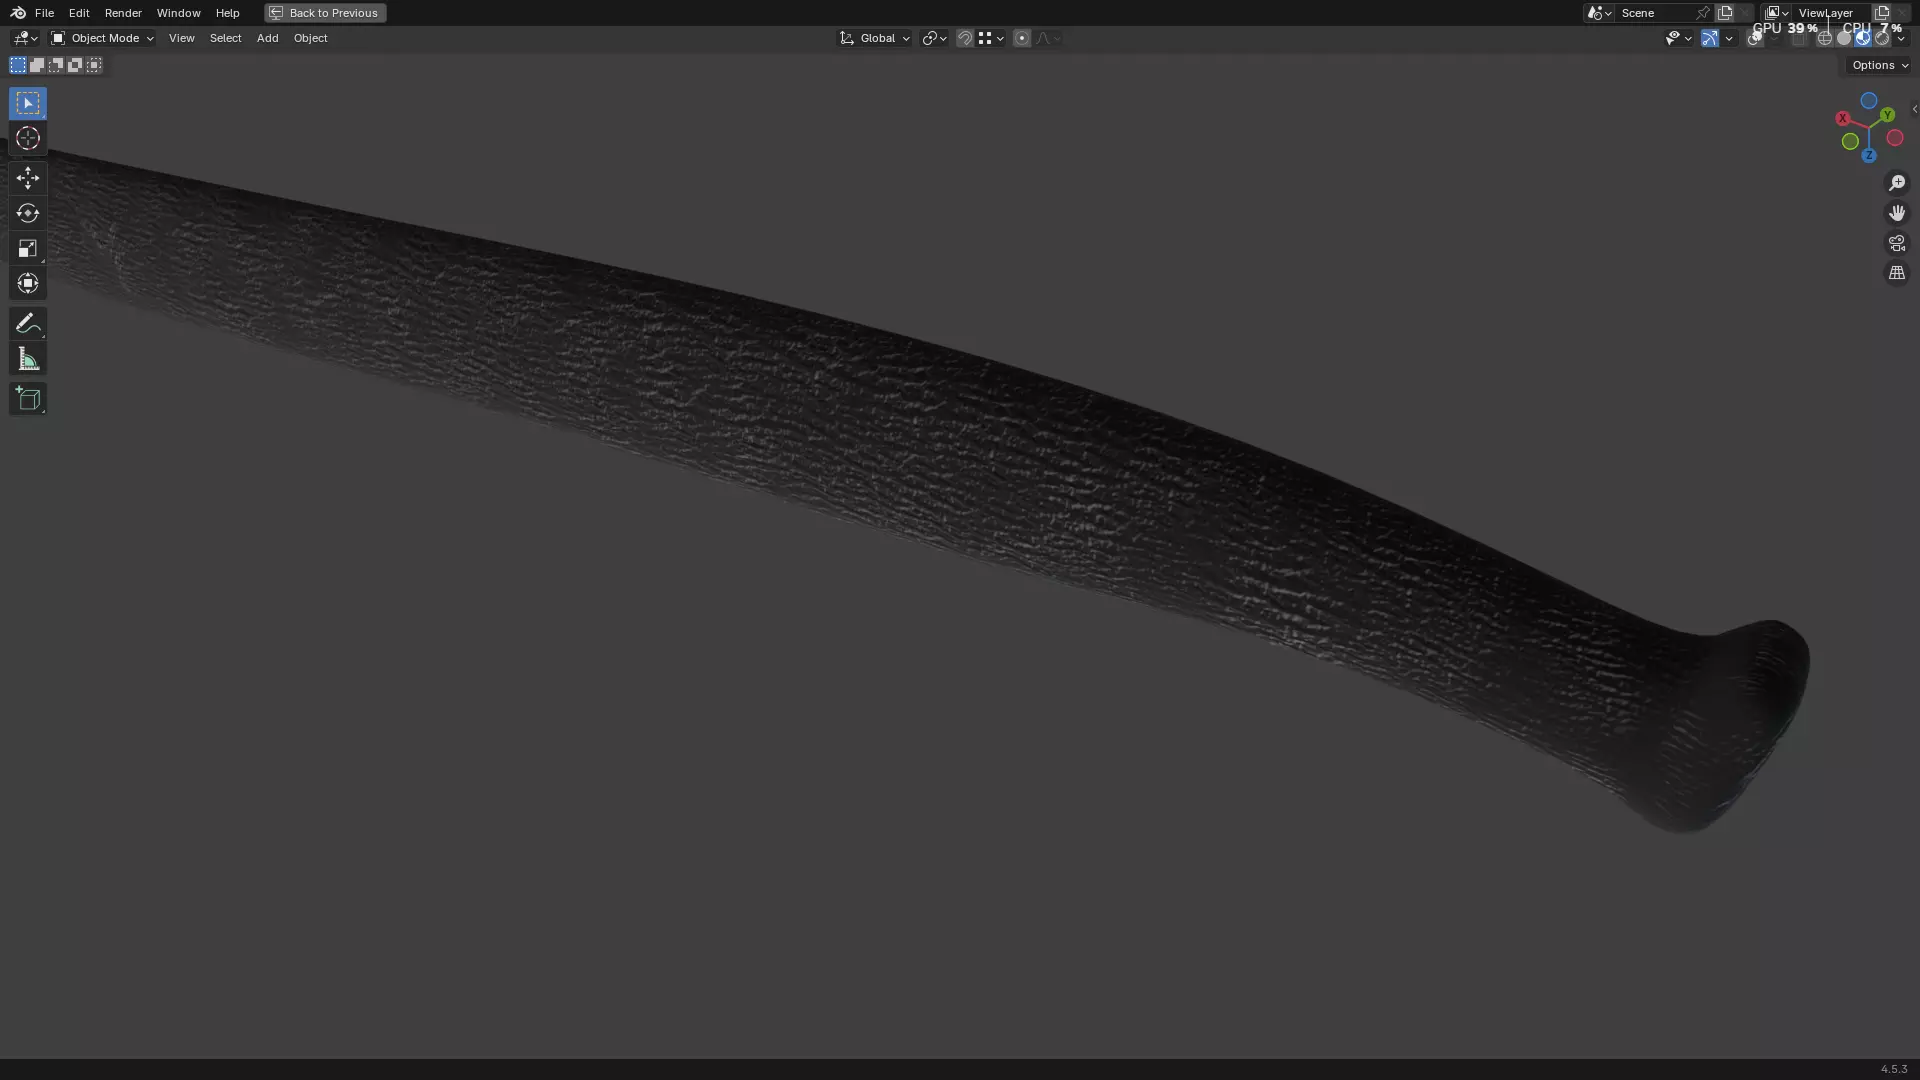Open the Window menu
The image size is (1920, 1080).
click(x=178, y=13)
